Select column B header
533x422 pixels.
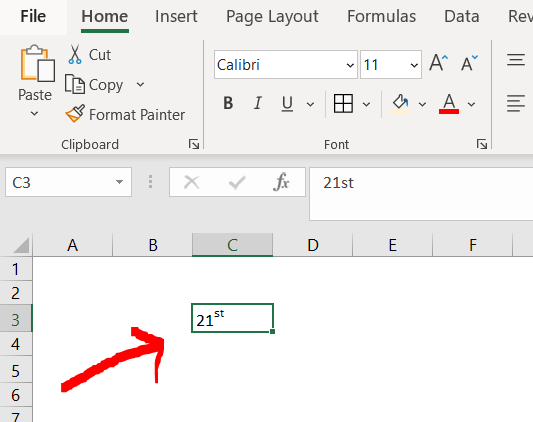pyautogui.click(x=153, y=245)
